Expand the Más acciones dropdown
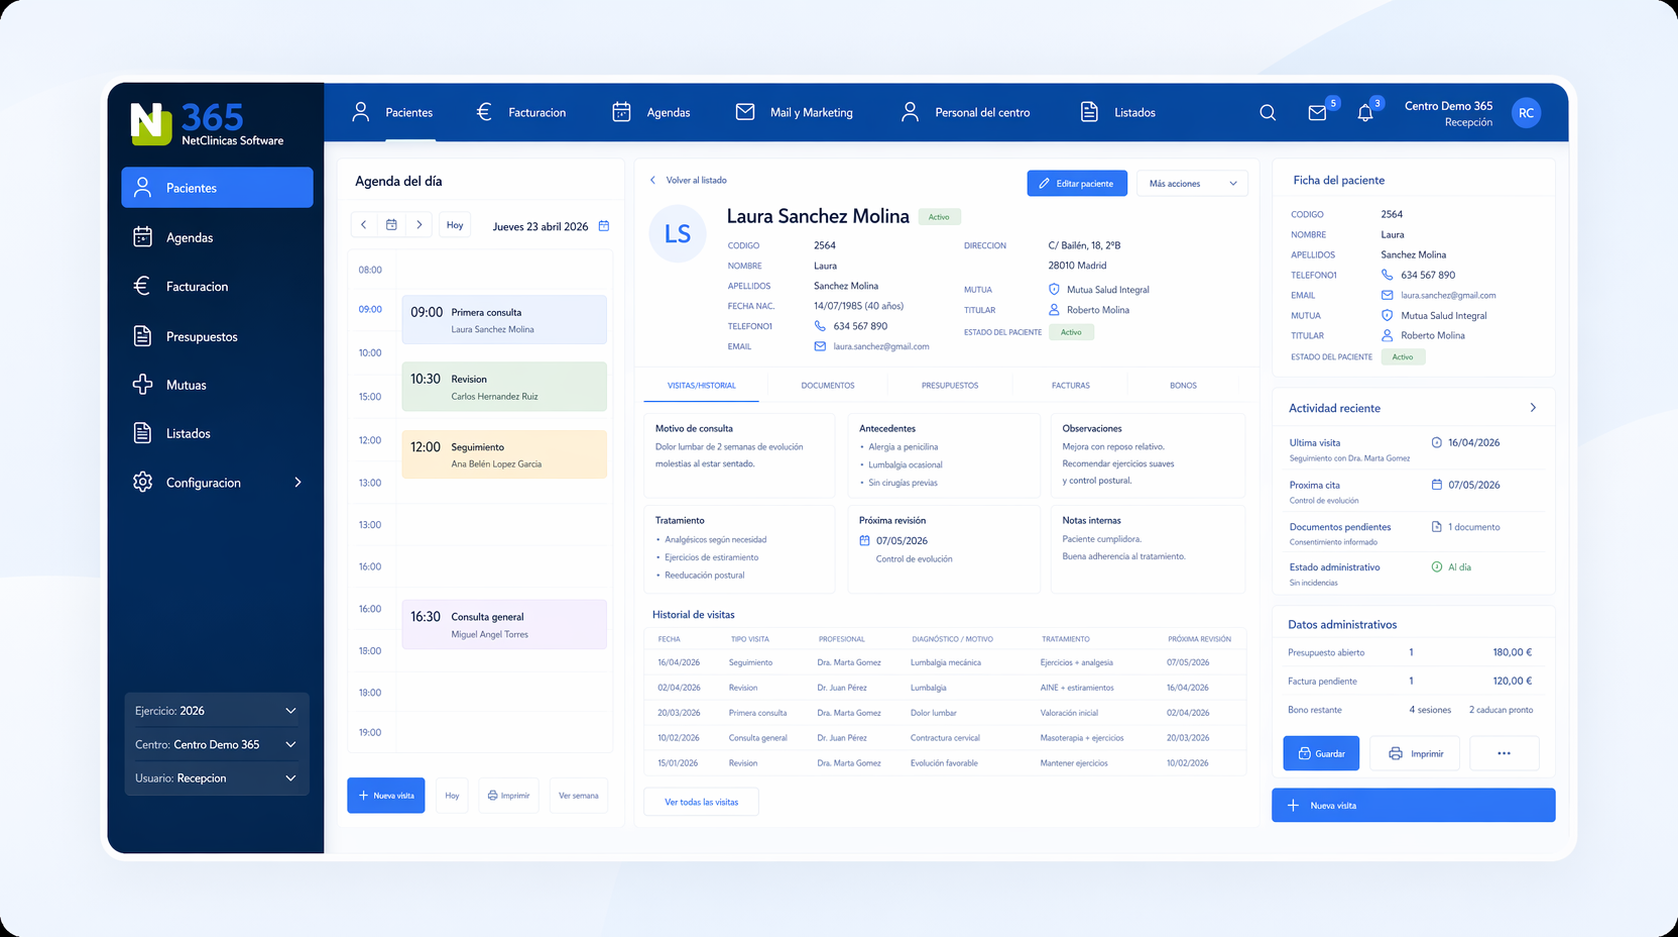The height and width of the screenshot is (937, 1678). (x=1191, y=184)
